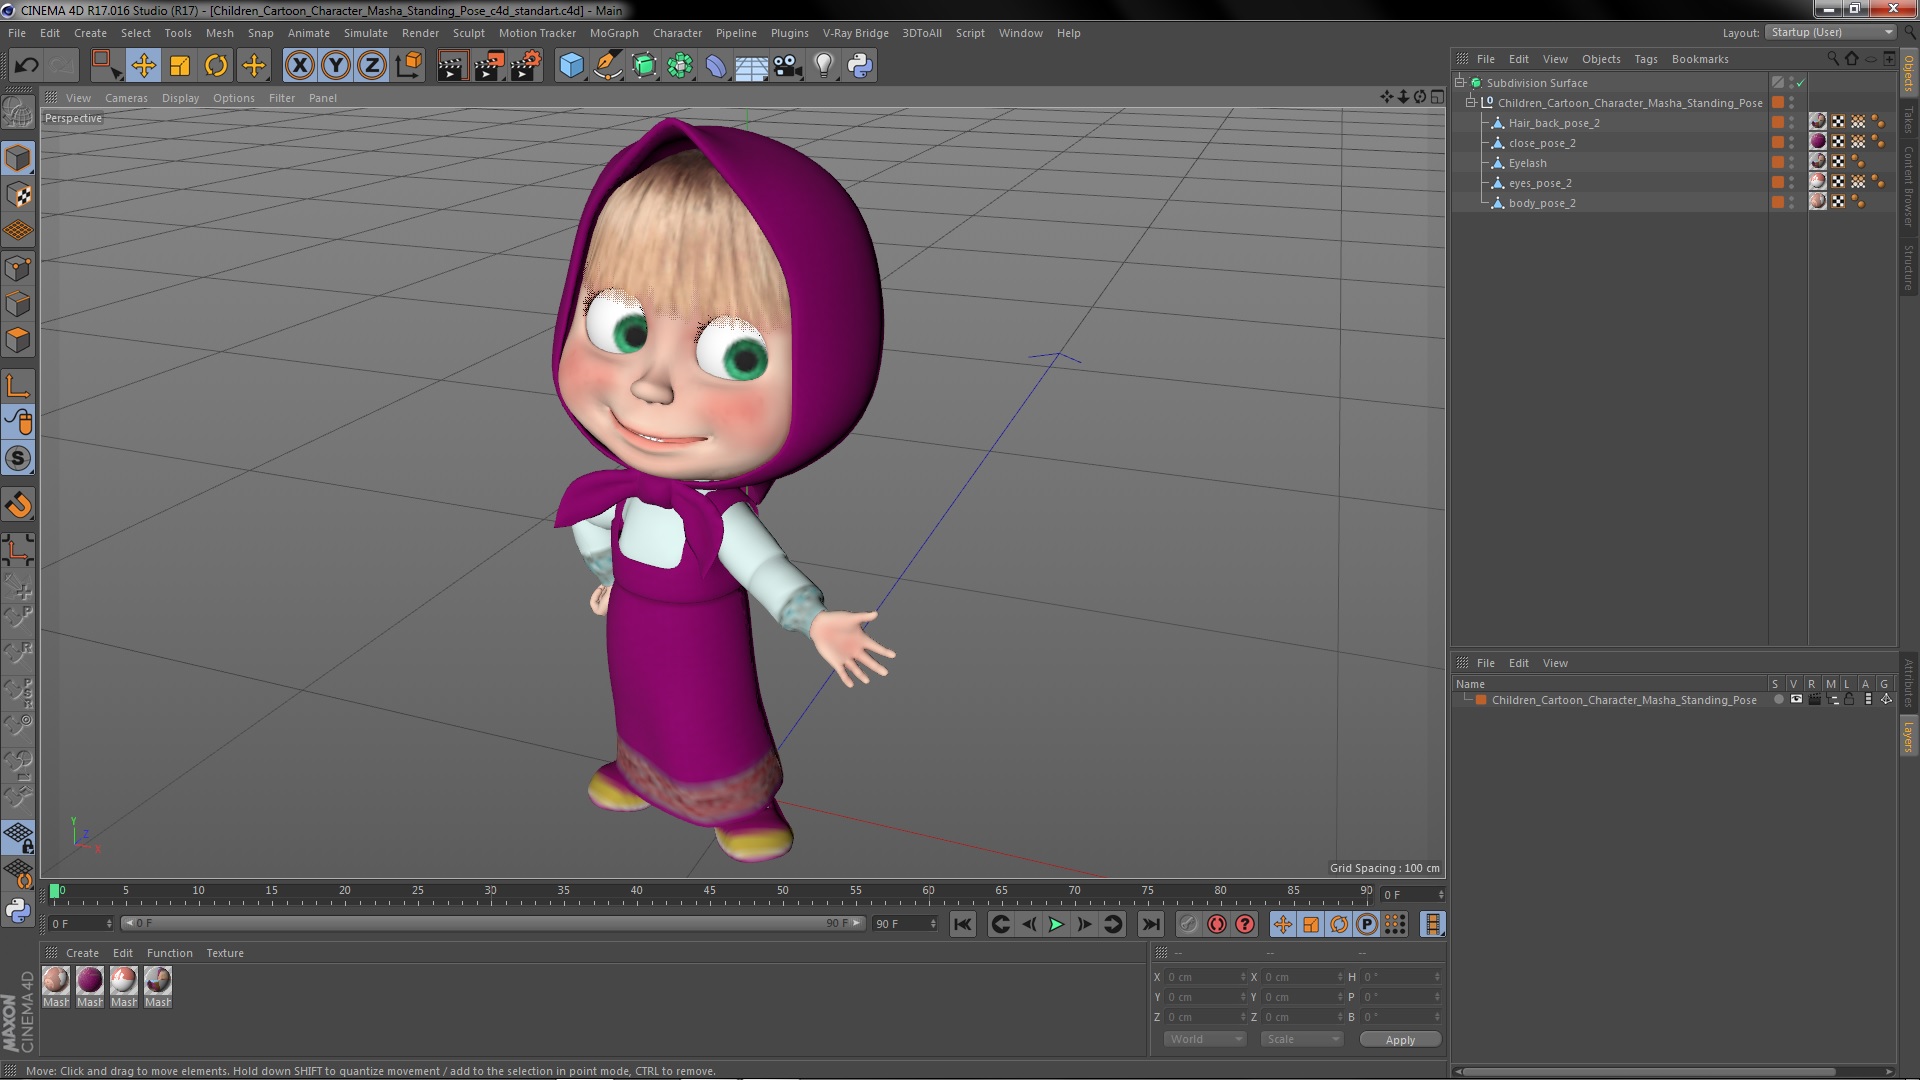Image resolution: width=1920 pixels, height=1080 pixels.
Task: Open the Spline pen tool
Action: pyautogui.click(x=607, y=66)
